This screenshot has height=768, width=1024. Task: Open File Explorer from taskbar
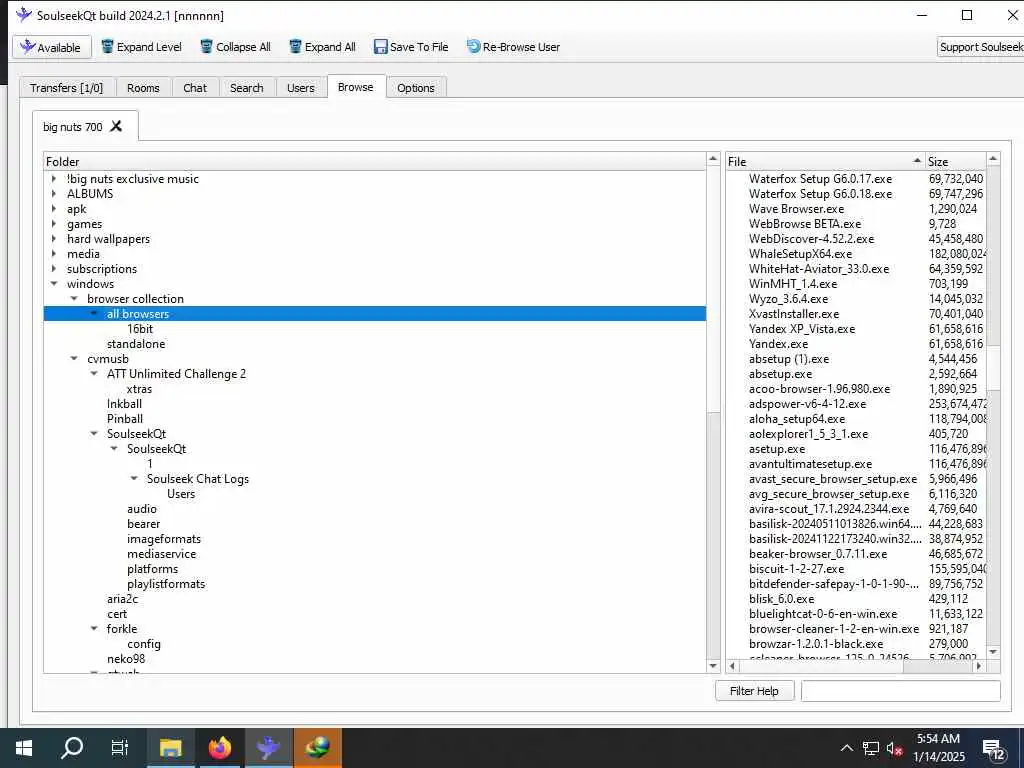[170, 748]
